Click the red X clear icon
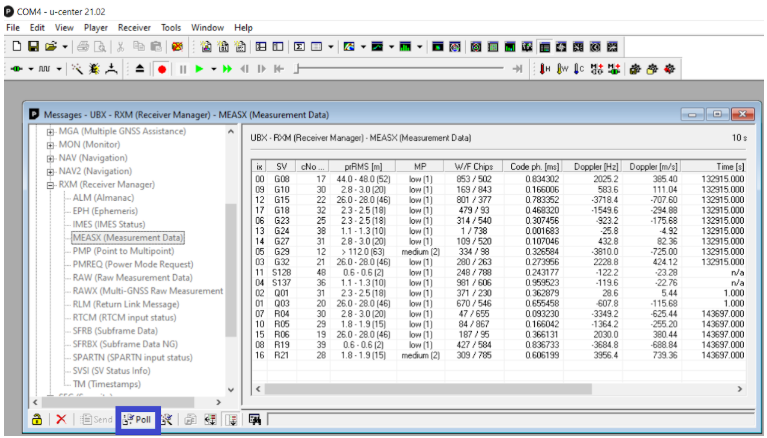 click(x=61, y=419)
